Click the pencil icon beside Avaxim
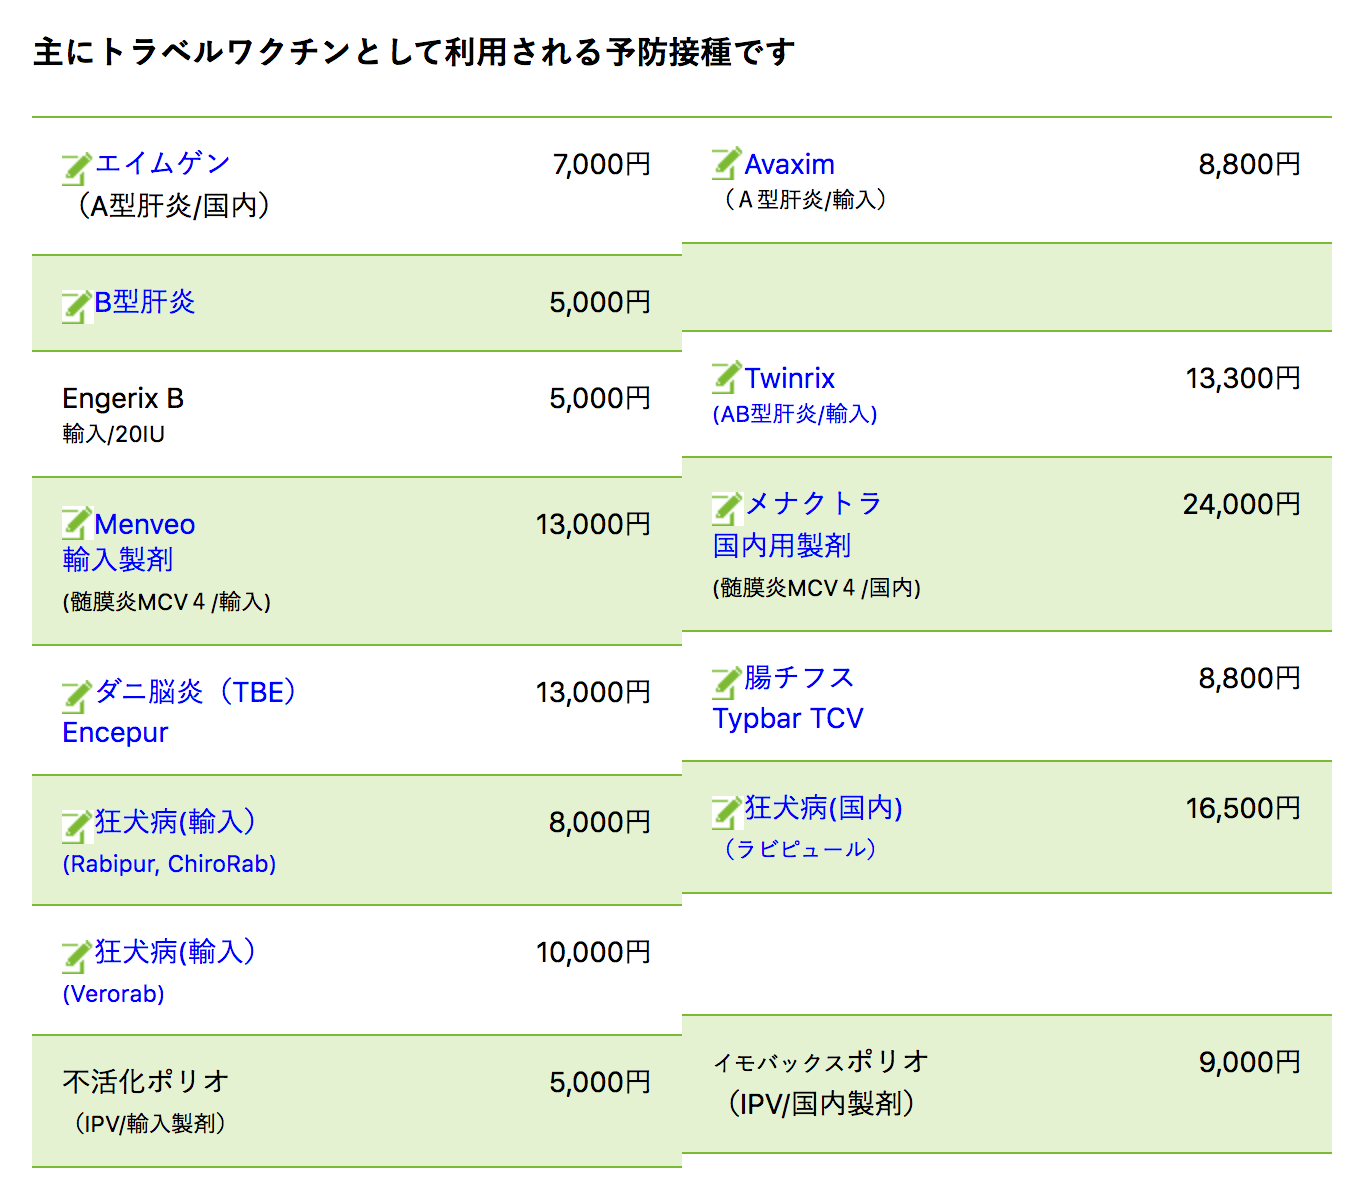This screenshot has width=1366, height=1192. [x=728, y=163]
